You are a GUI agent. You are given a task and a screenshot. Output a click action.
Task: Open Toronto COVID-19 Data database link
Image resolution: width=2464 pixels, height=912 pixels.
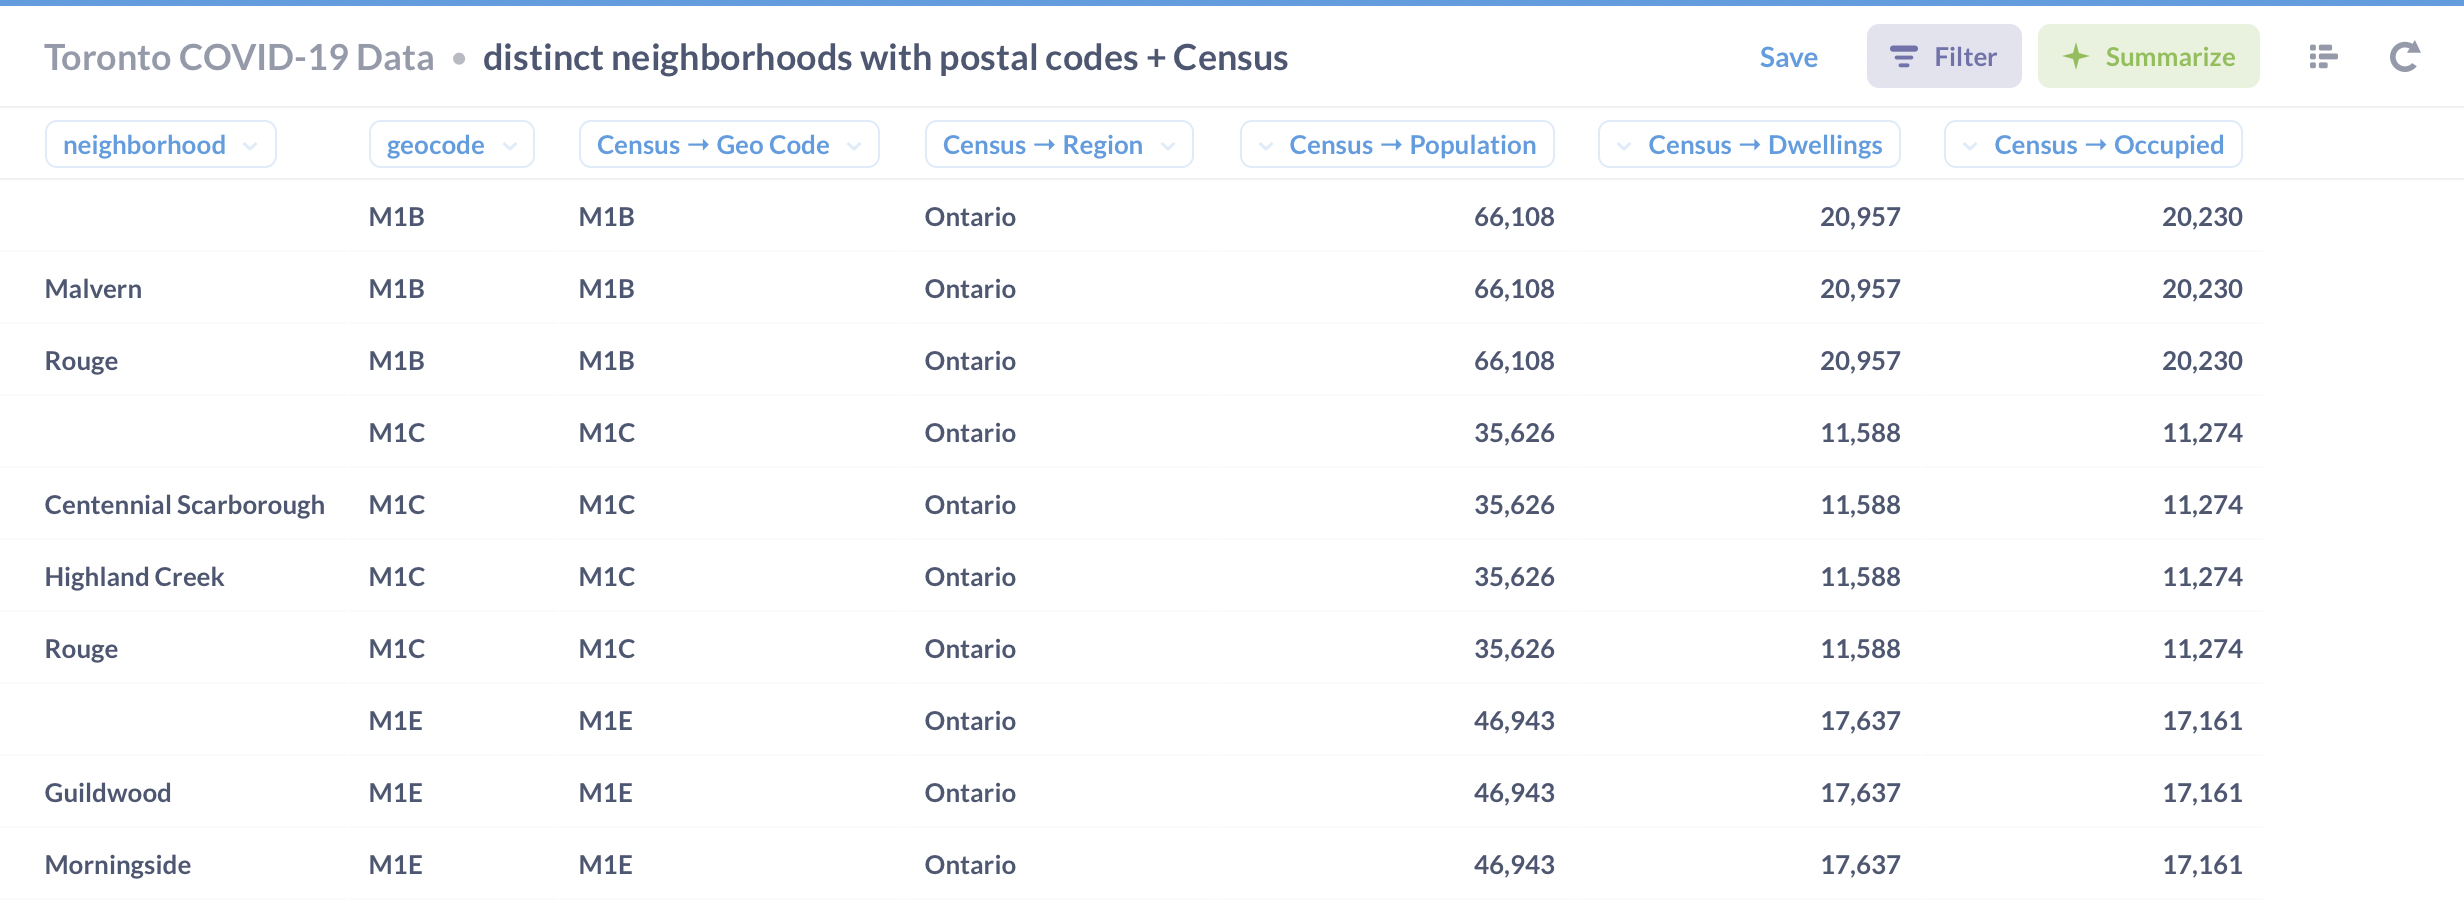tap(239, 58)
